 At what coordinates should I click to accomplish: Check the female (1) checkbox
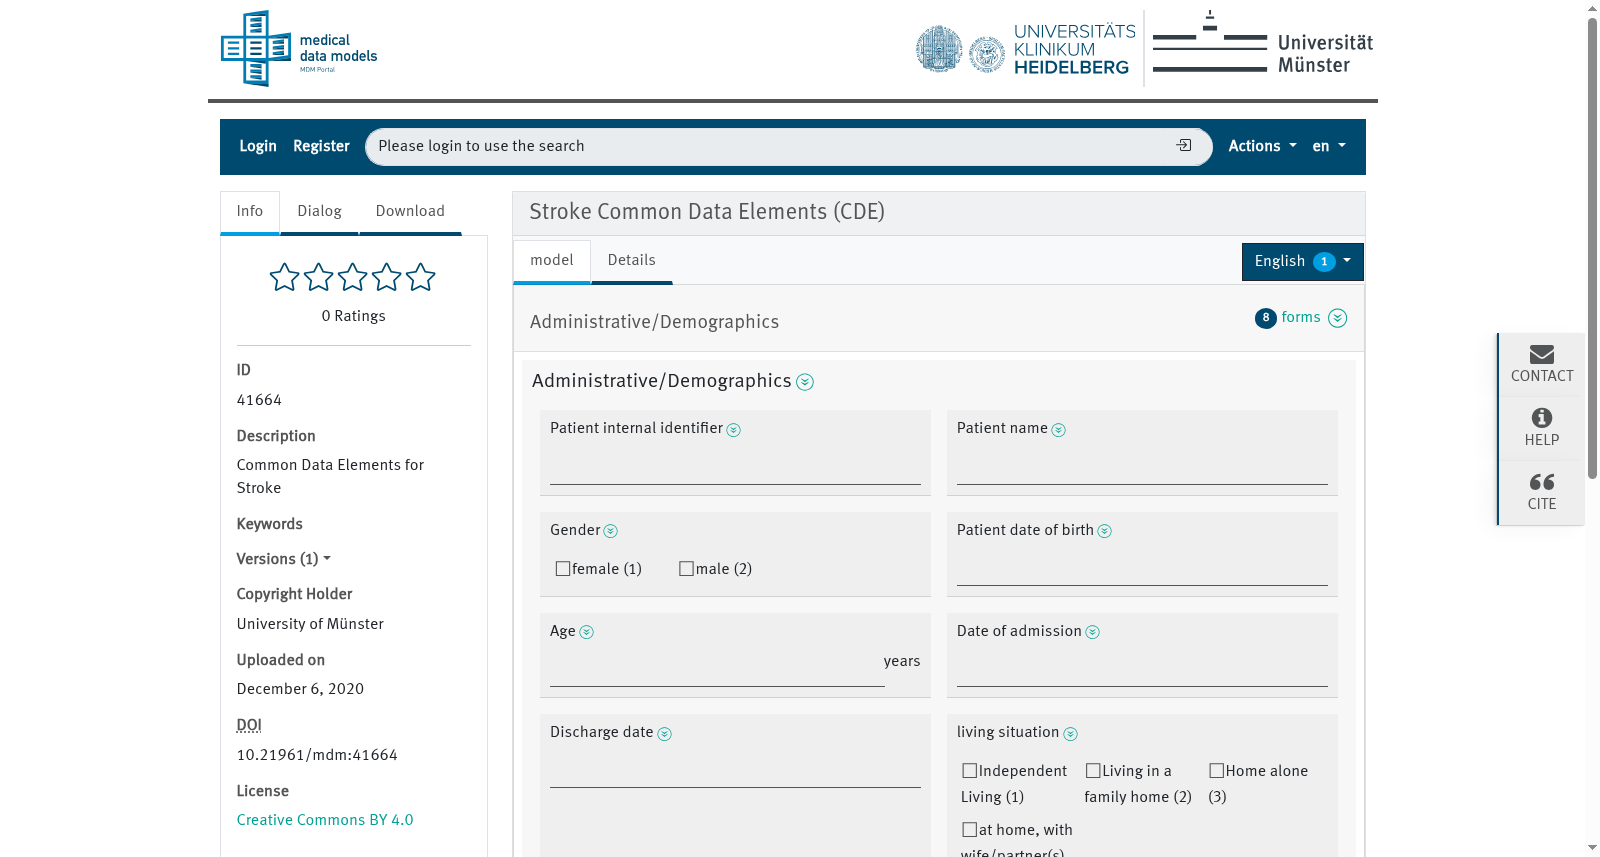[x=563, y=569]
